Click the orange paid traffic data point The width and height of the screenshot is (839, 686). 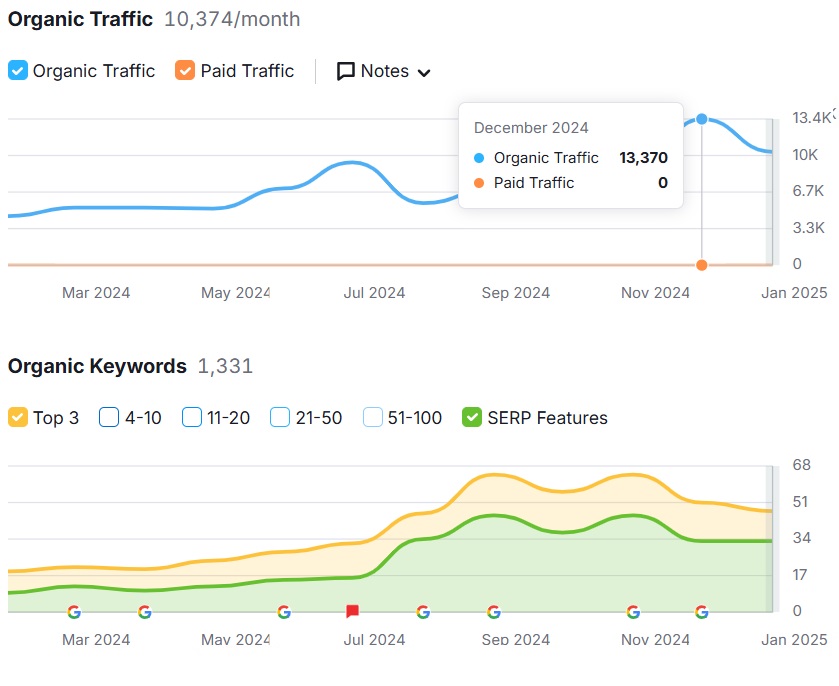click(702, 265)
